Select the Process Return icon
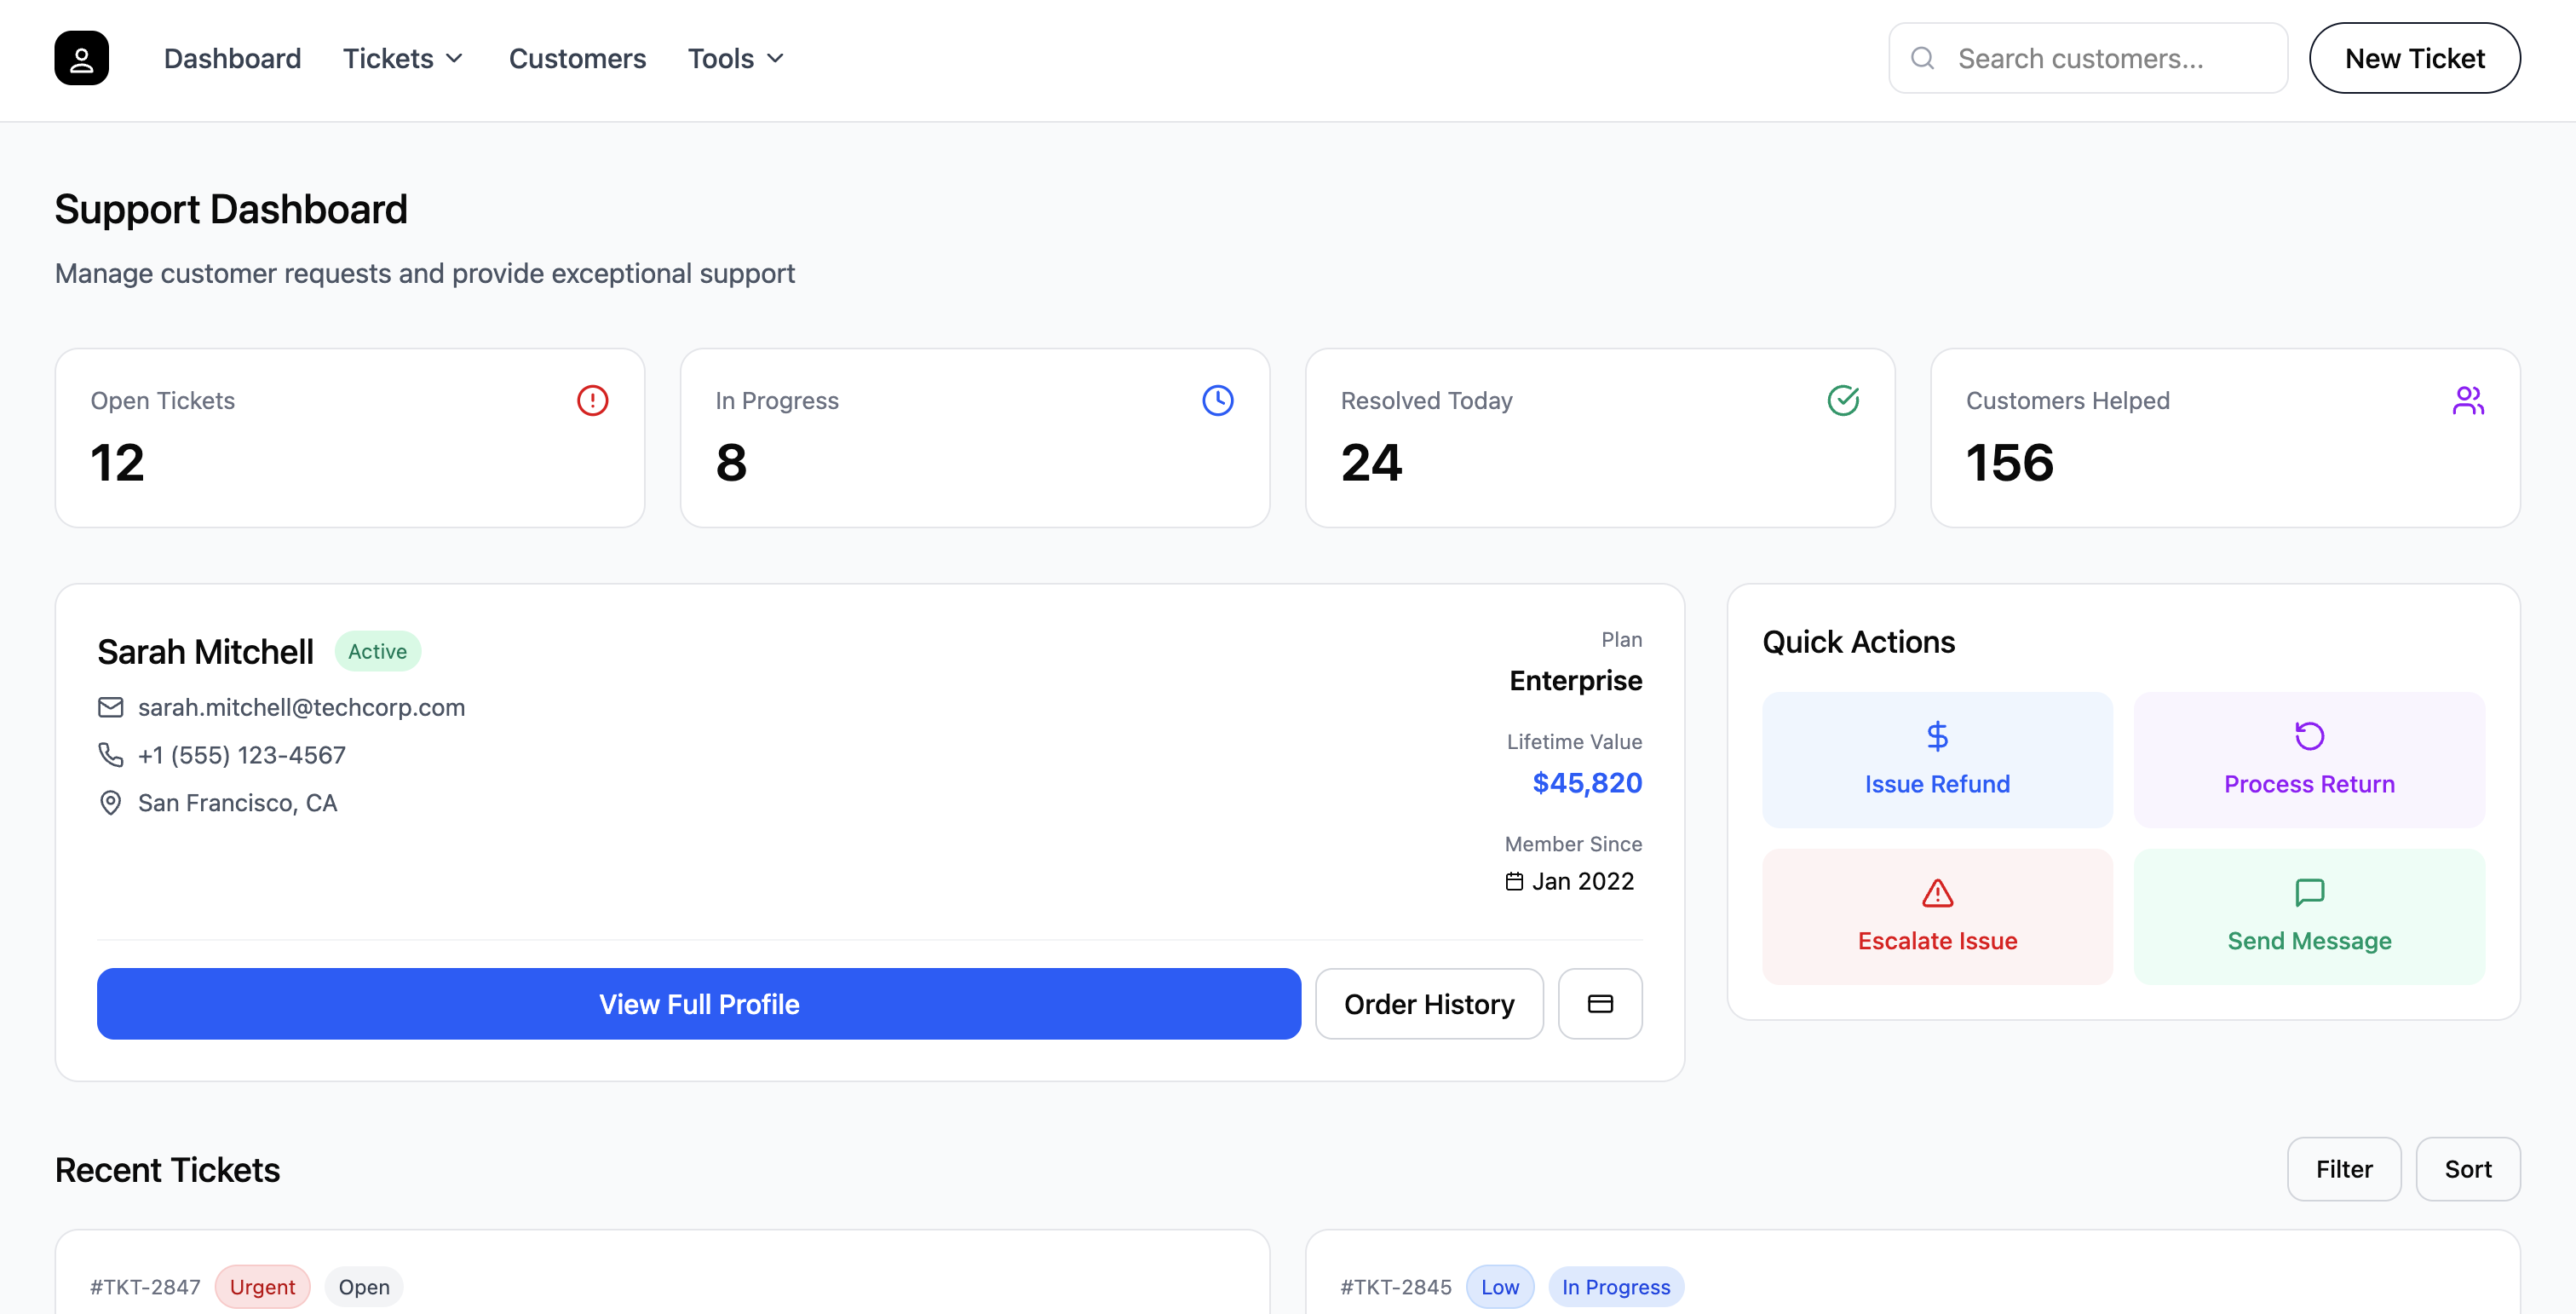The height and width of the screenshot is (1314, 2576). [2309, 736]
